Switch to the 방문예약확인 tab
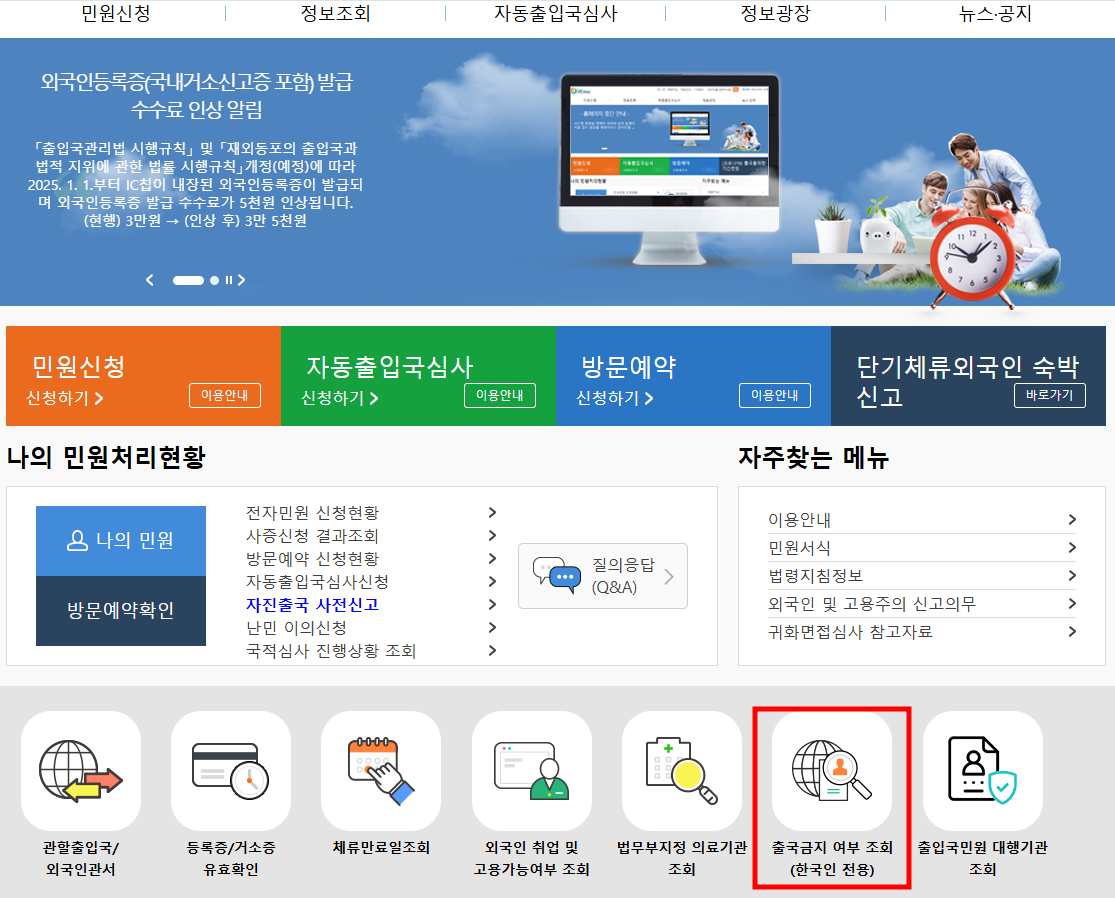1115x898 pixels. coord(120,611)
